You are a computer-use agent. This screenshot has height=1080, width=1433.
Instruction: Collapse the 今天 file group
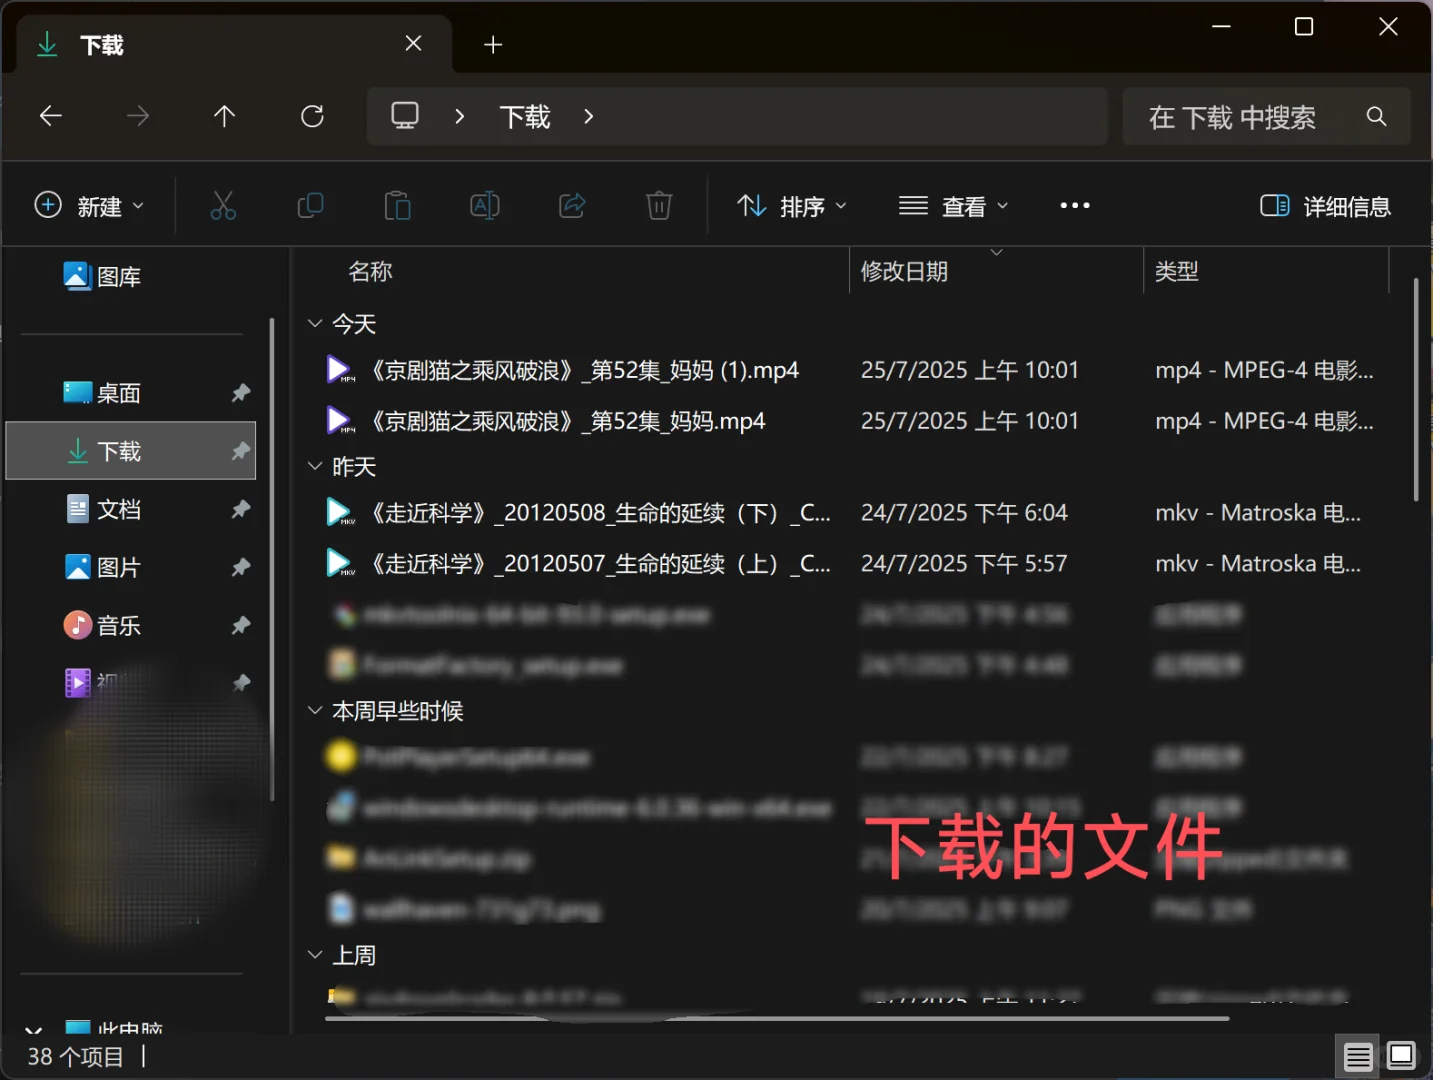(315, 323)
